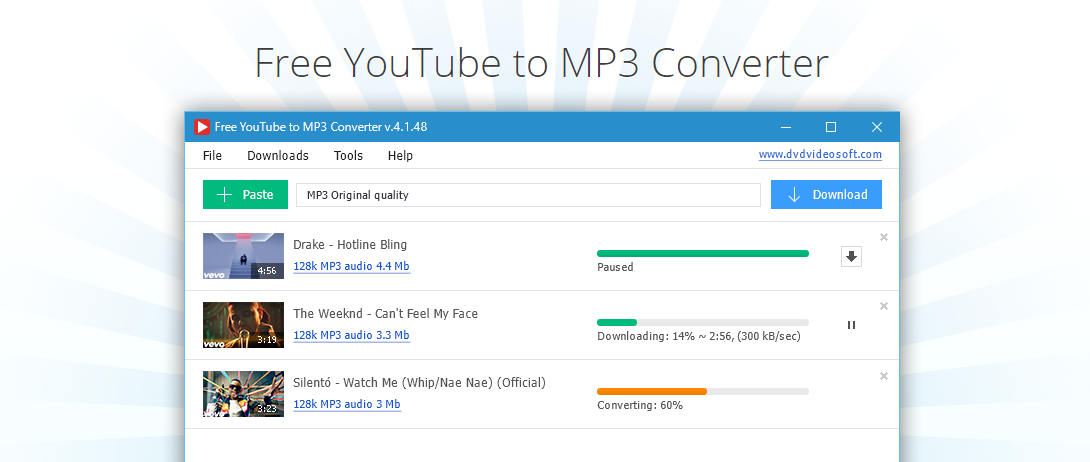
Task: Open the Downloads menu
Action: pyautogui.click(x=277, y=156)
